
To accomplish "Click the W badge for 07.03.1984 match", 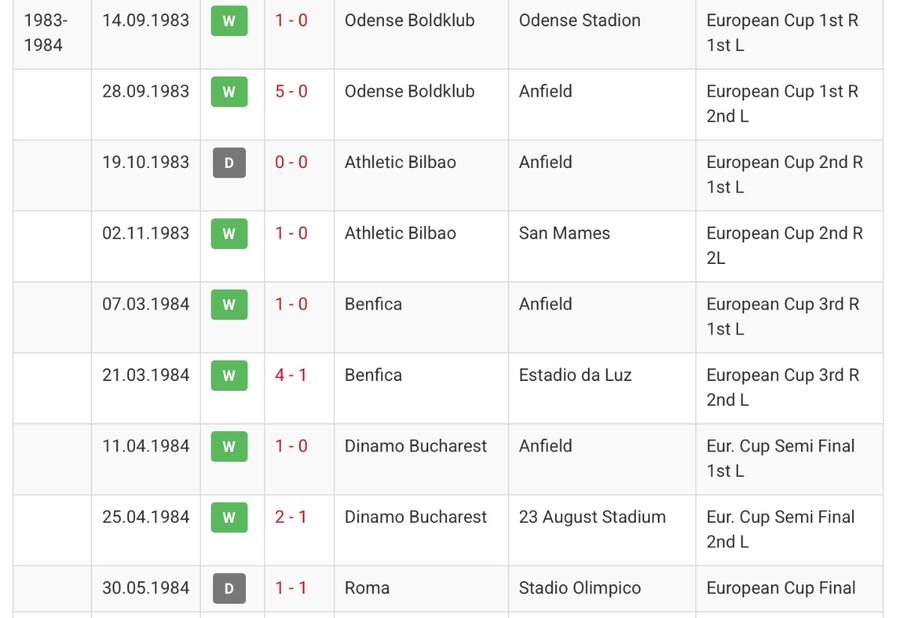I will [x=229, y=305].
